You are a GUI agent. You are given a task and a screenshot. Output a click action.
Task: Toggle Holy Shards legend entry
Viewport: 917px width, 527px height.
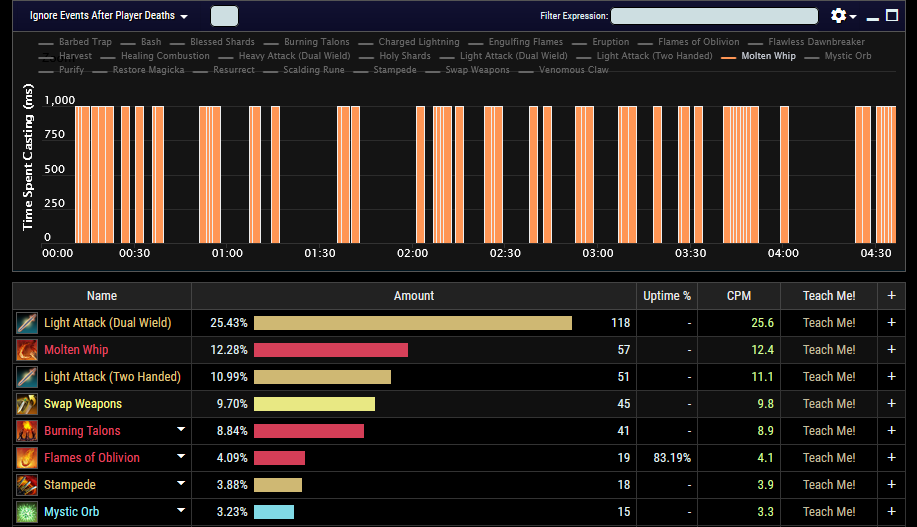395,56
